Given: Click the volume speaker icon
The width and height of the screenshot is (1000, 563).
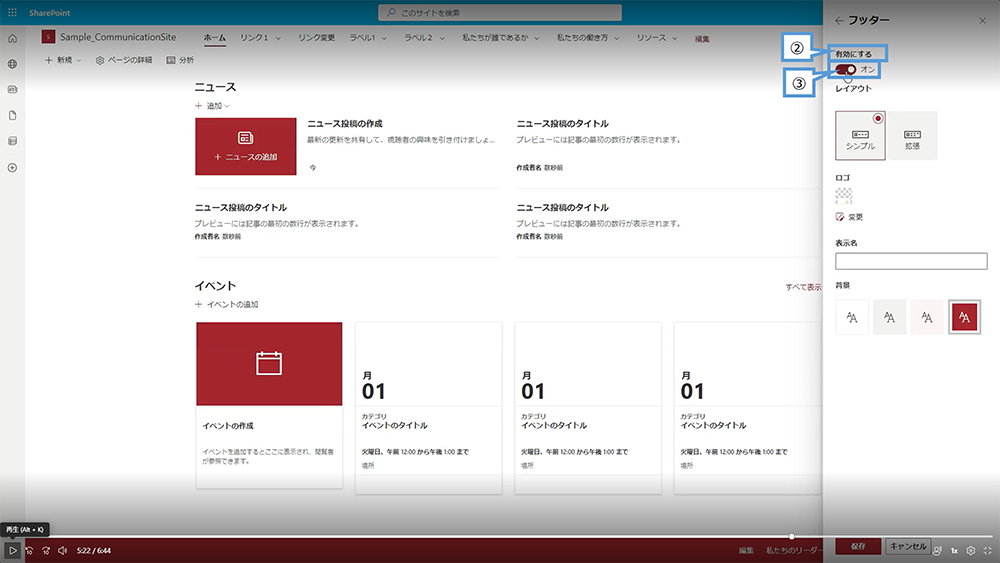Looking at the screenshot, I should (x=62, y=550).
